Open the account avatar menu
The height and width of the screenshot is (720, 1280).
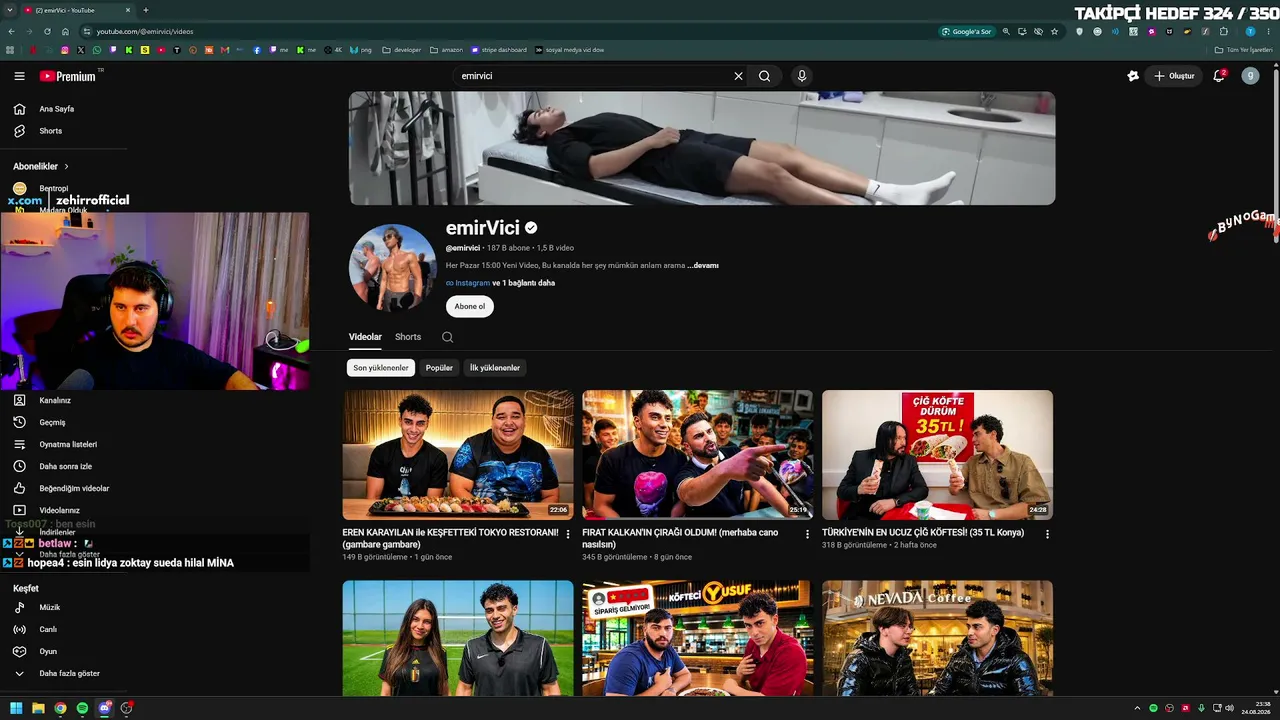click(1250, 76)
